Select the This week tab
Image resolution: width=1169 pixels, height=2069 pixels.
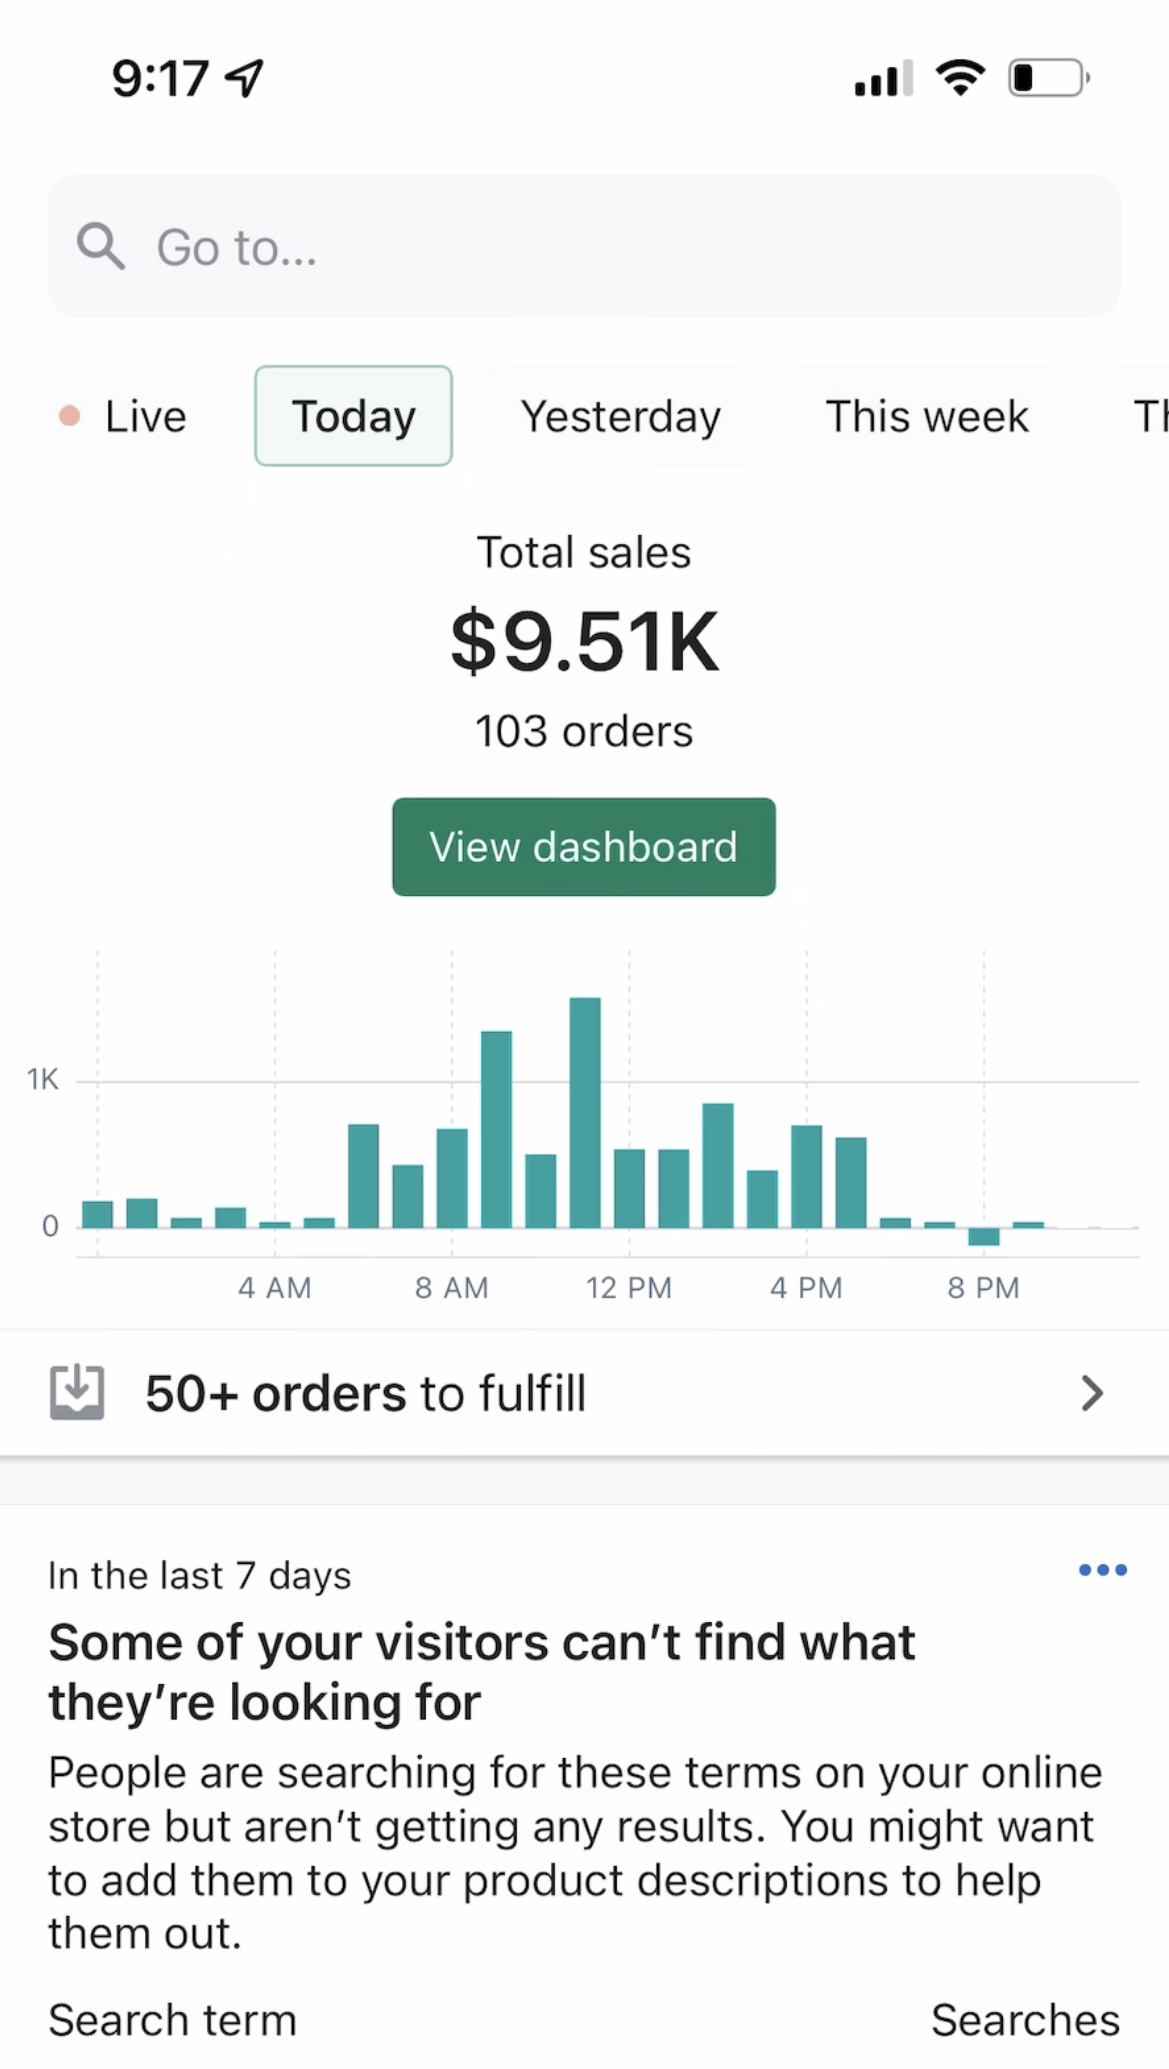click(x=926, y=416)
